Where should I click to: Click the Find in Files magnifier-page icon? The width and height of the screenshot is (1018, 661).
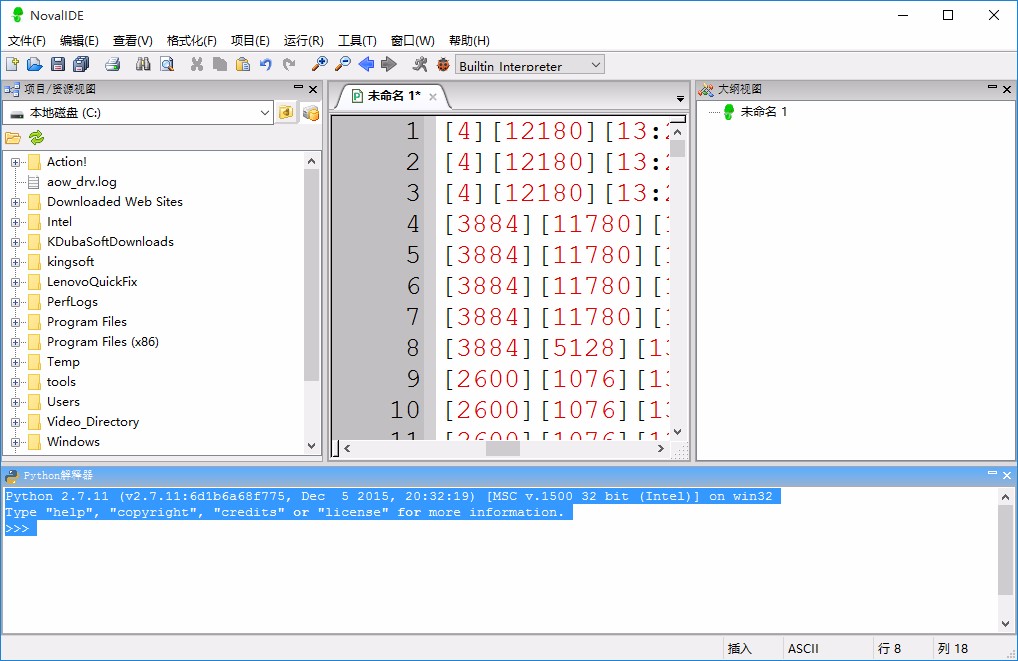click(167, 64)
